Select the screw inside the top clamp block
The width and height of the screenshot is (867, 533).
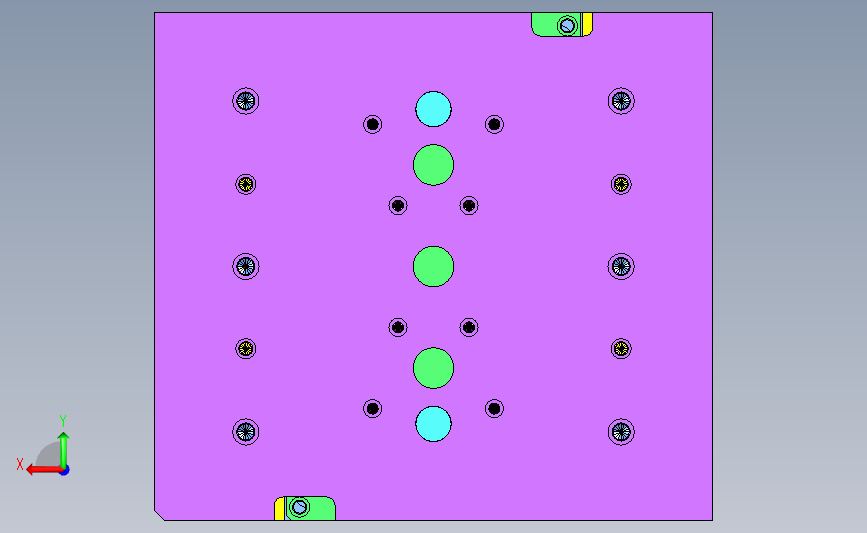click(x=567, y=25)
